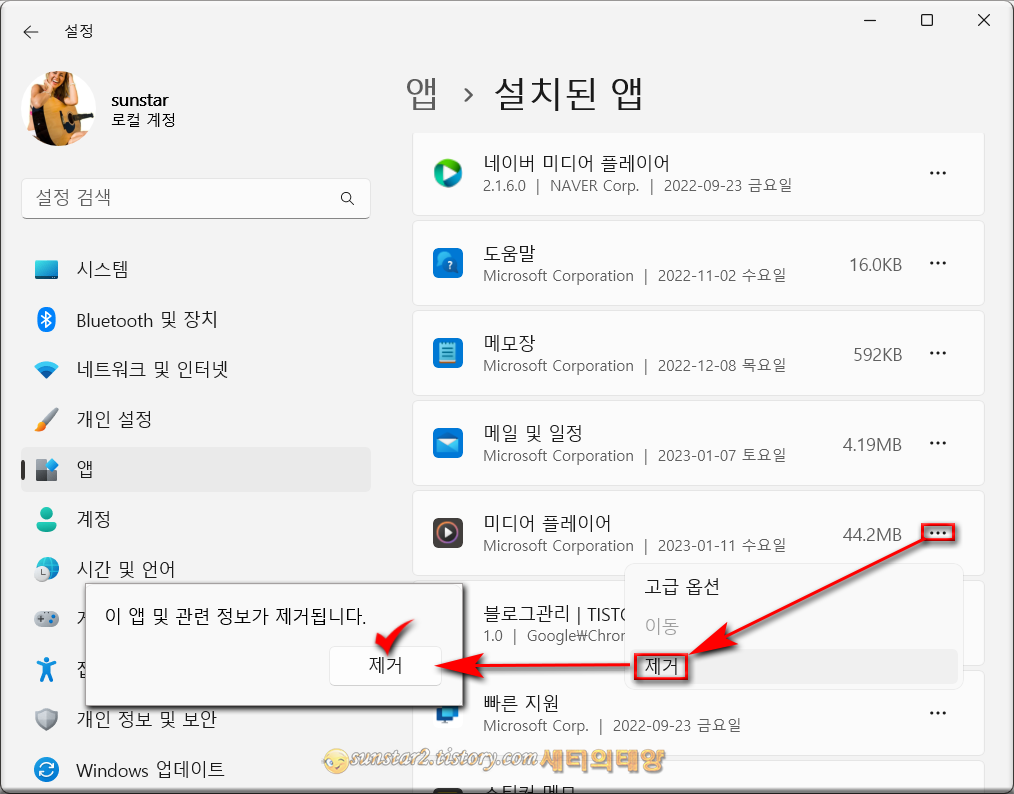This screenshot has height=794, width=1014.
Task: Click the back arrow at top left
Action: tap(30, 31)
